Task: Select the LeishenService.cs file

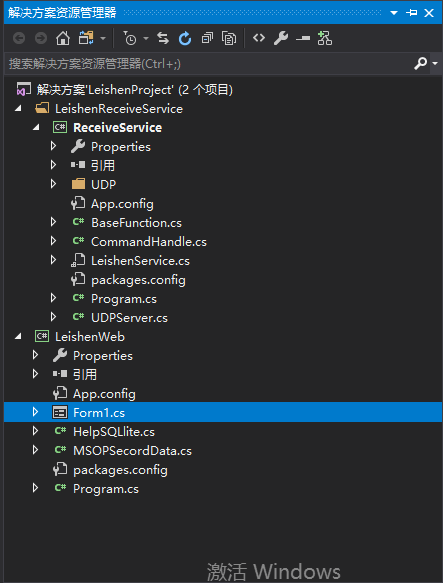Action: pyautogui.click(x=140, y=261)
